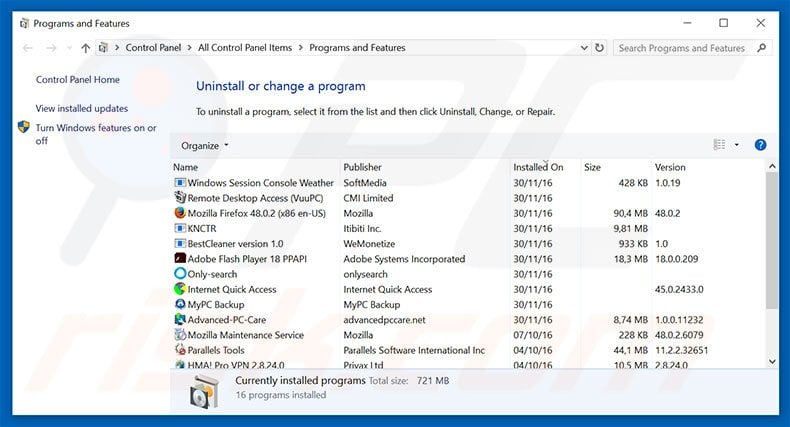The height and width of the screenshot is (427, 790).
Task: Click the Parallels Tools icon
Action: (180, 349)
